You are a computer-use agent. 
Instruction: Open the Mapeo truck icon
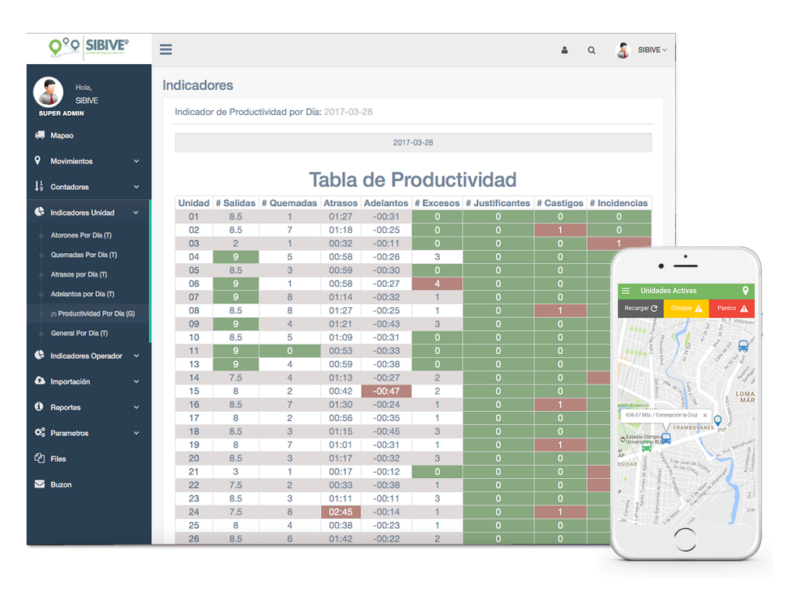pos(40,135)
